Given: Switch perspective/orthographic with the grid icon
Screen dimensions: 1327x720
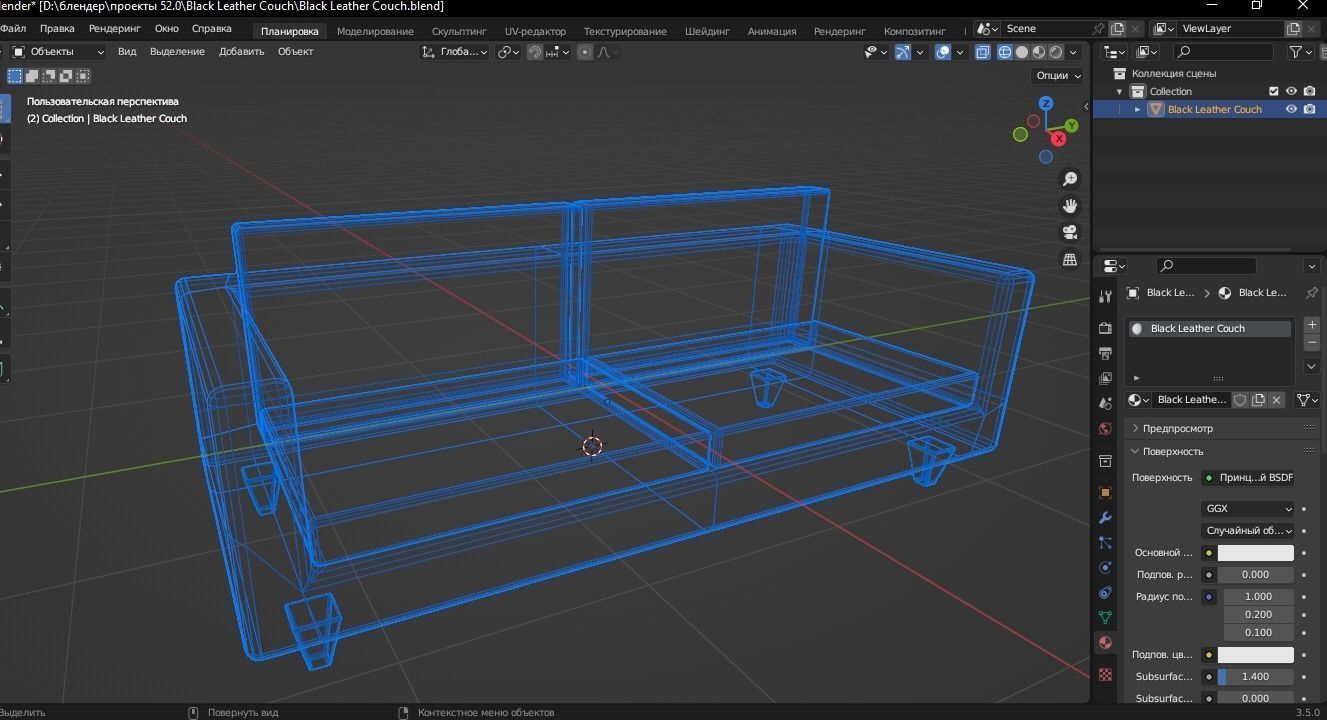Looking at the screenshot, I should tap(1070, 259).
